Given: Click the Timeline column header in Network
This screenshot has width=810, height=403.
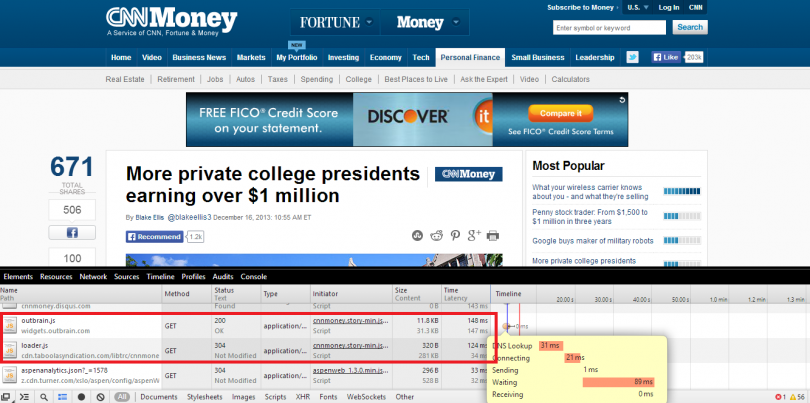Looking at the screenshot, I should pos(509,293).
